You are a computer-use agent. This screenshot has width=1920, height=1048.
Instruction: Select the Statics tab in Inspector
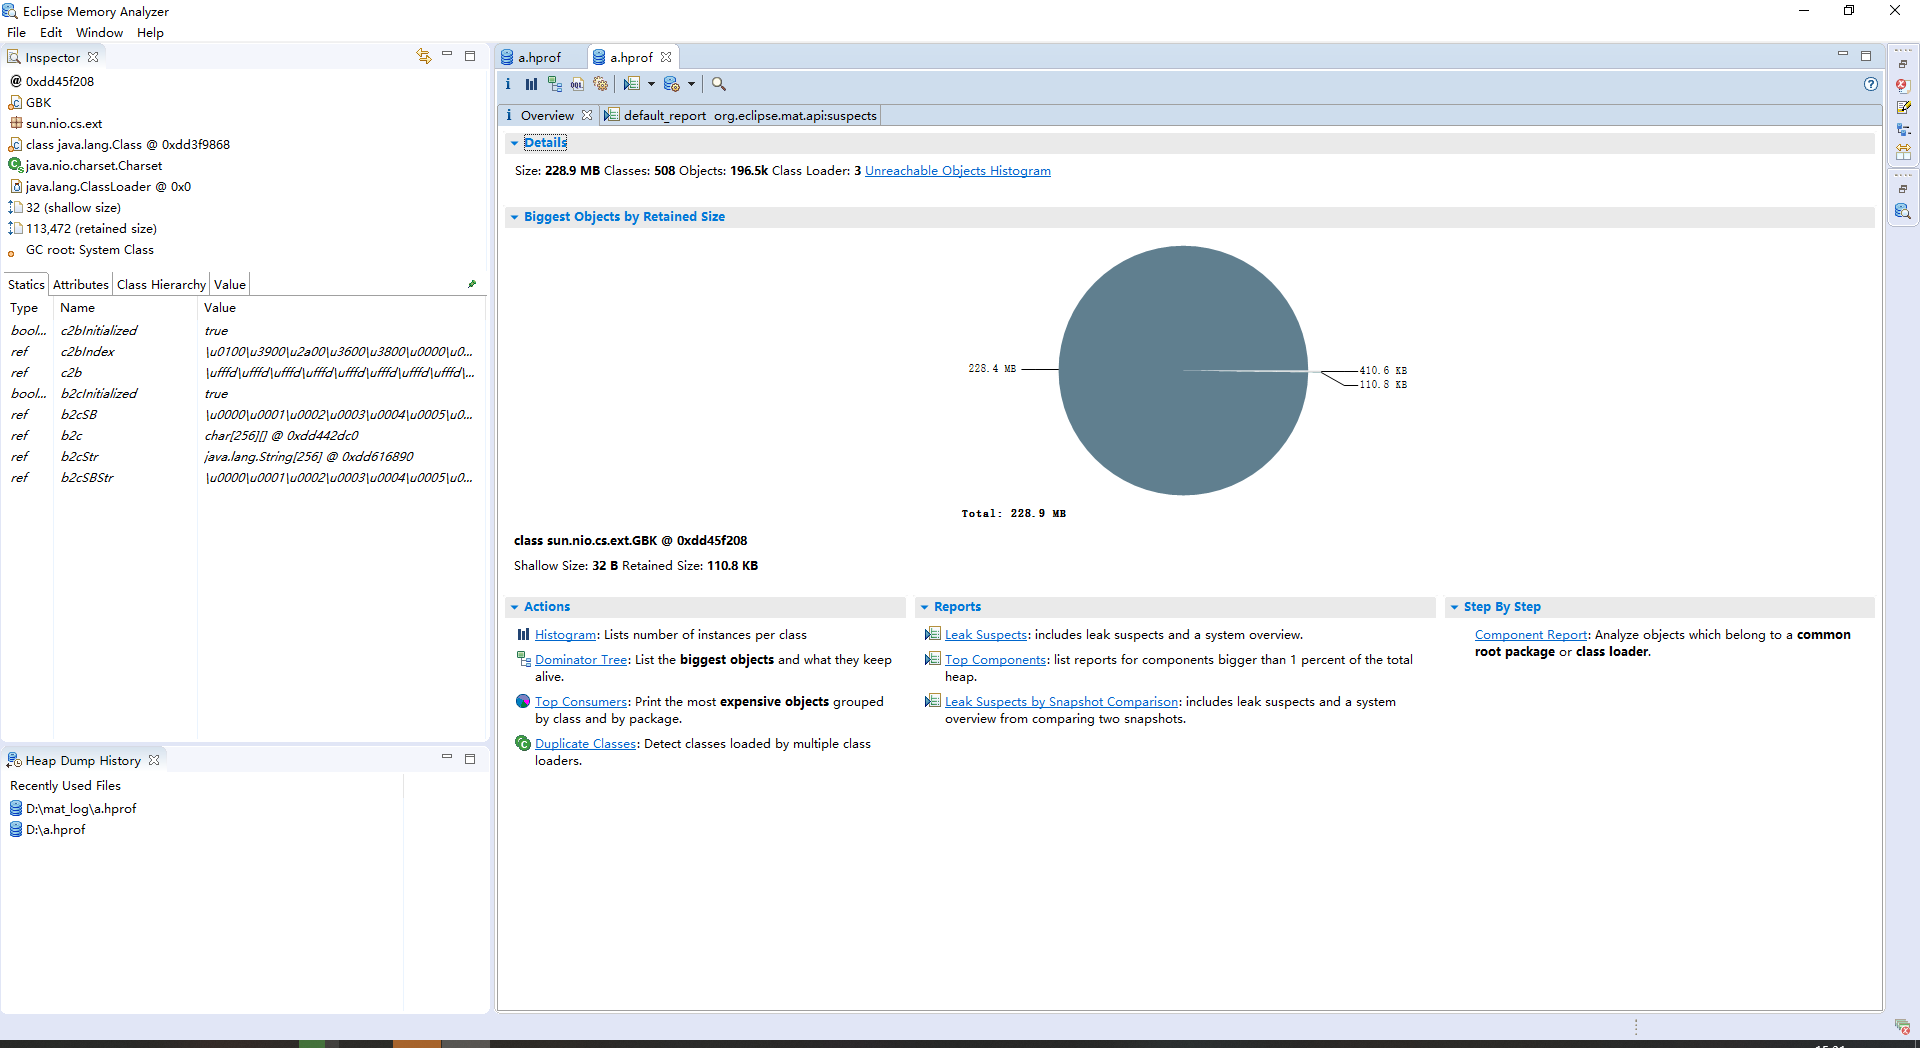26,285
